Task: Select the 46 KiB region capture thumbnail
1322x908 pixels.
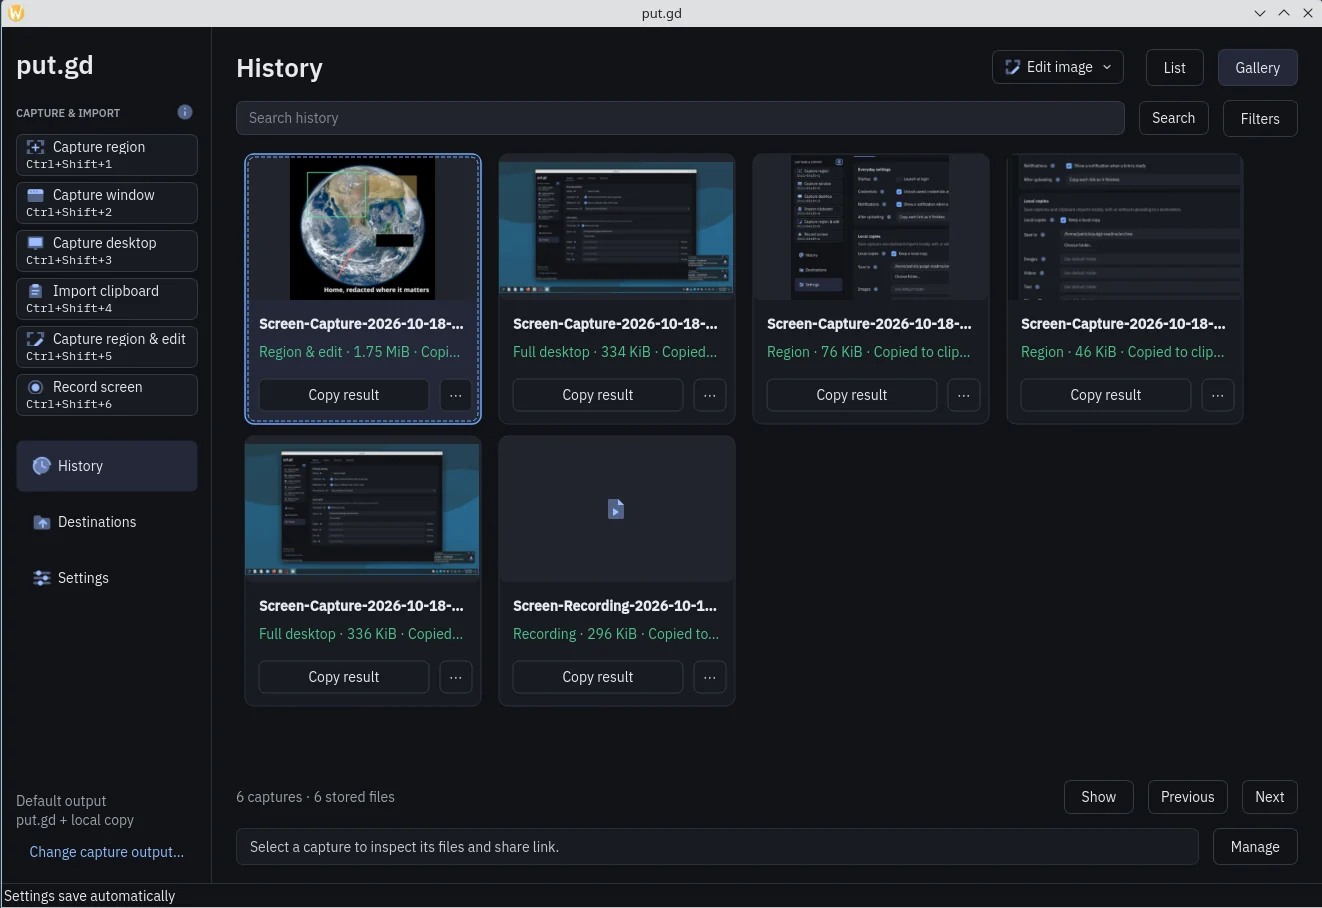Action: click(1125, 229)
